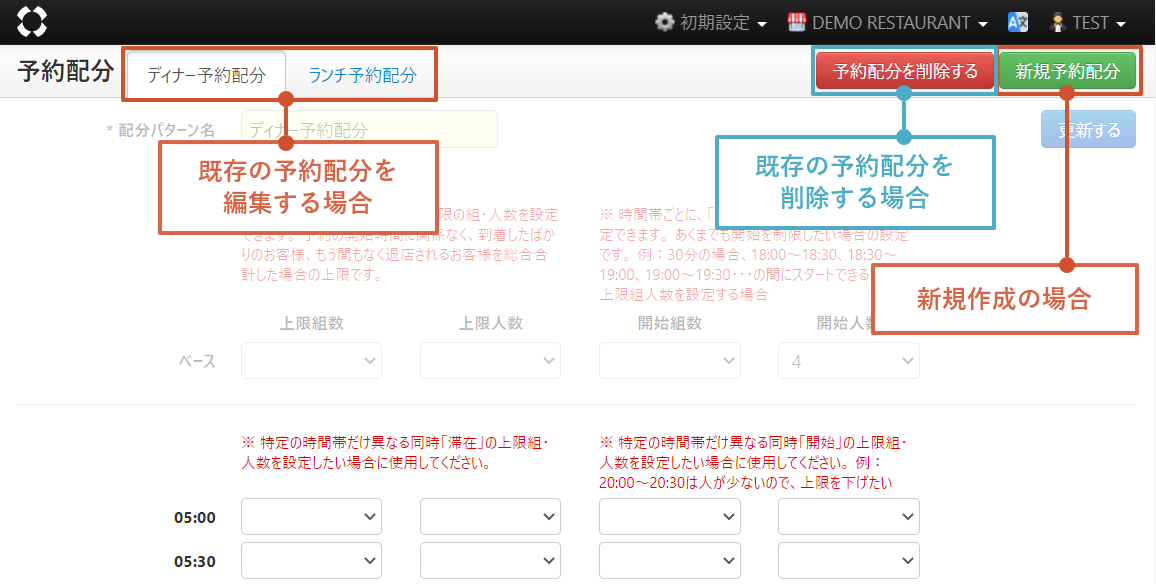Screen dimensions: 1156x584
Task: Open the base 上限組数 dropdown
Action: click(311, 361)
